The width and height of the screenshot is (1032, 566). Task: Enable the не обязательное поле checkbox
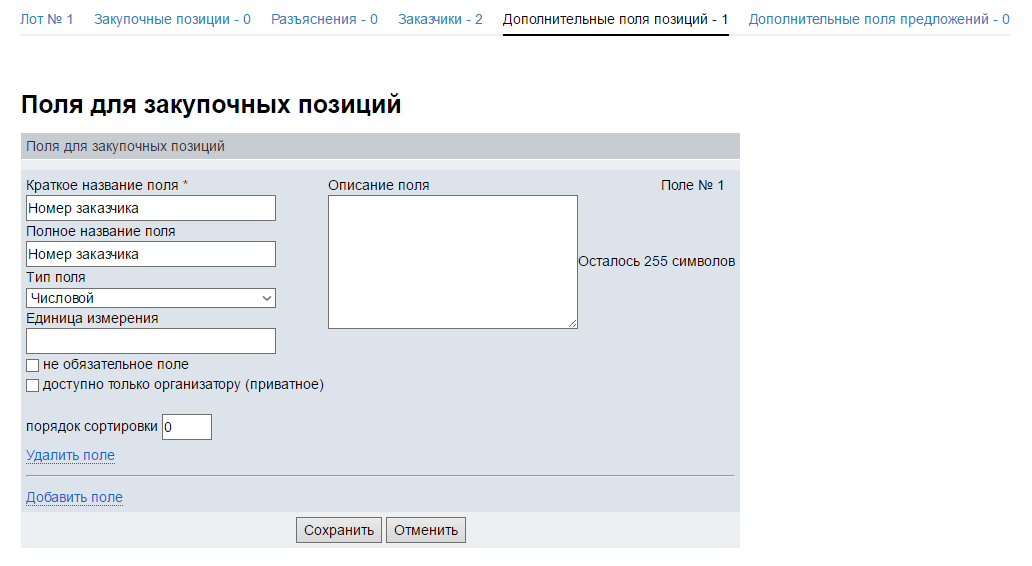pyautogui.click(x=33, y=365)
